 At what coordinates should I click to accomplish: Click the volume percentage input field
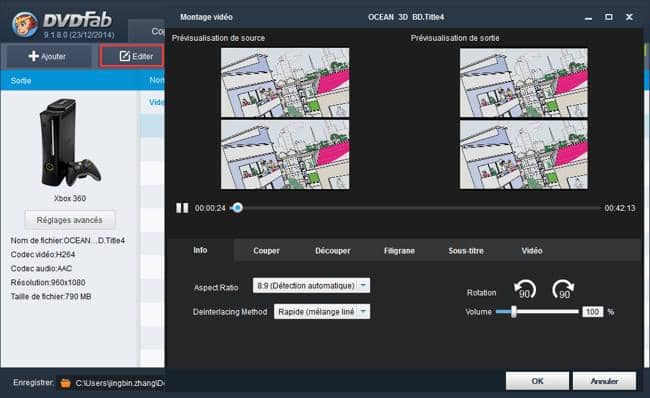coord(592,312)
